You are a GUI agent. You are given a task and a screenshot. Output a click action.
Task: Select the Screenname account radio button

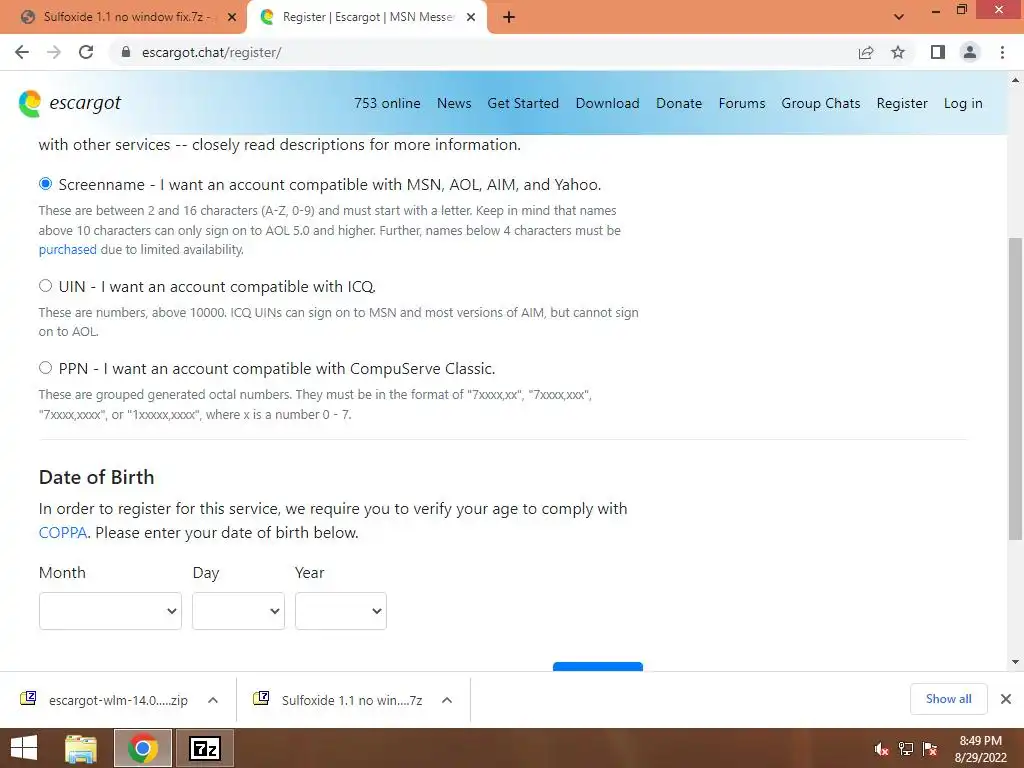(x=45, y=184)
